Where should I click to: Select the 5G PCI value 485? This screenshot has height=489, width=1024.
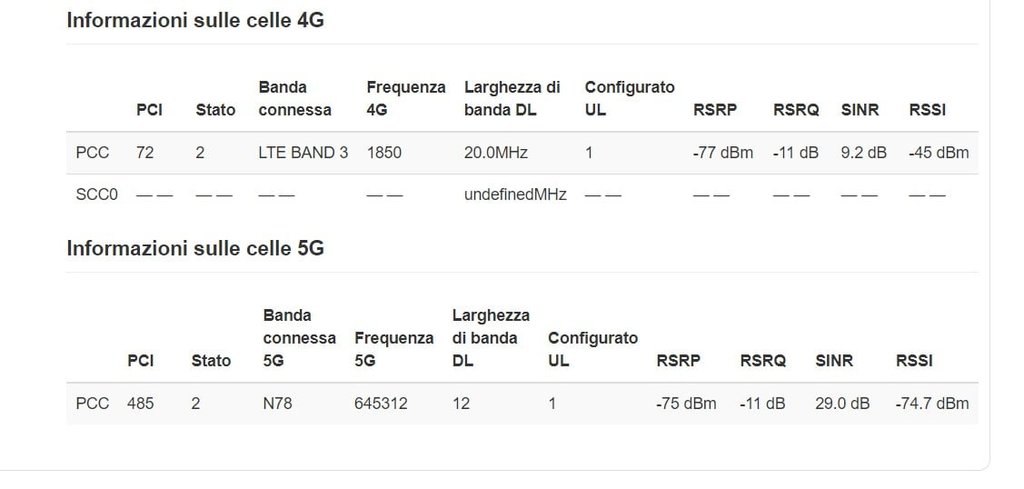[x=140, y=404]
